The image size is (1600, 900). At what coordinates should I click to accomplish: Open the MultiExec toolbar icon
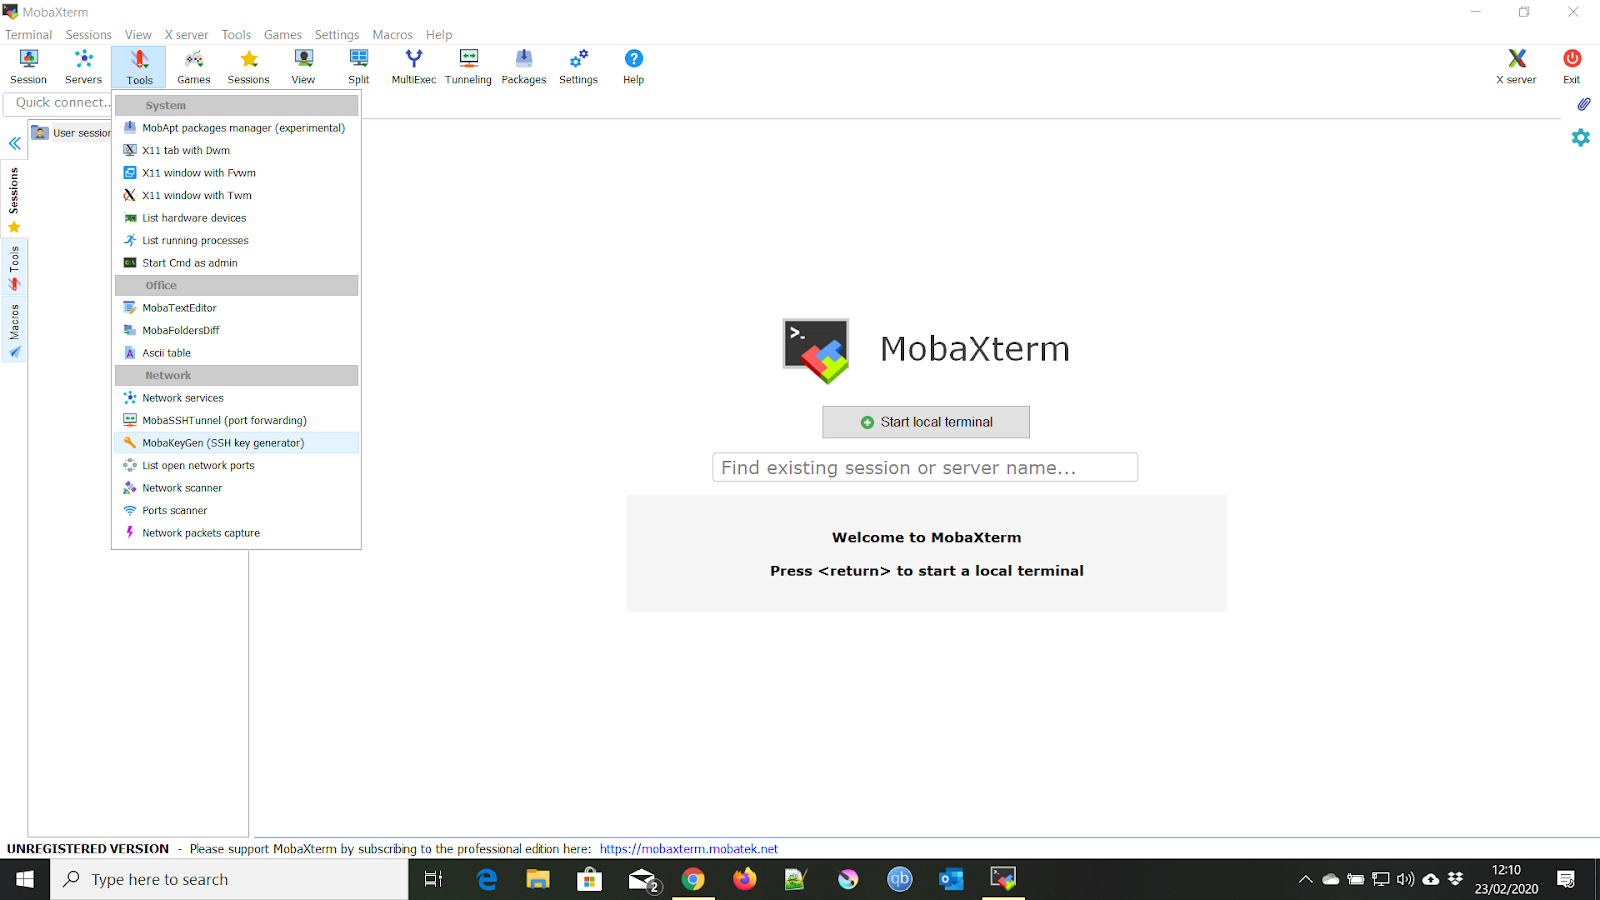tap(414, 67)
